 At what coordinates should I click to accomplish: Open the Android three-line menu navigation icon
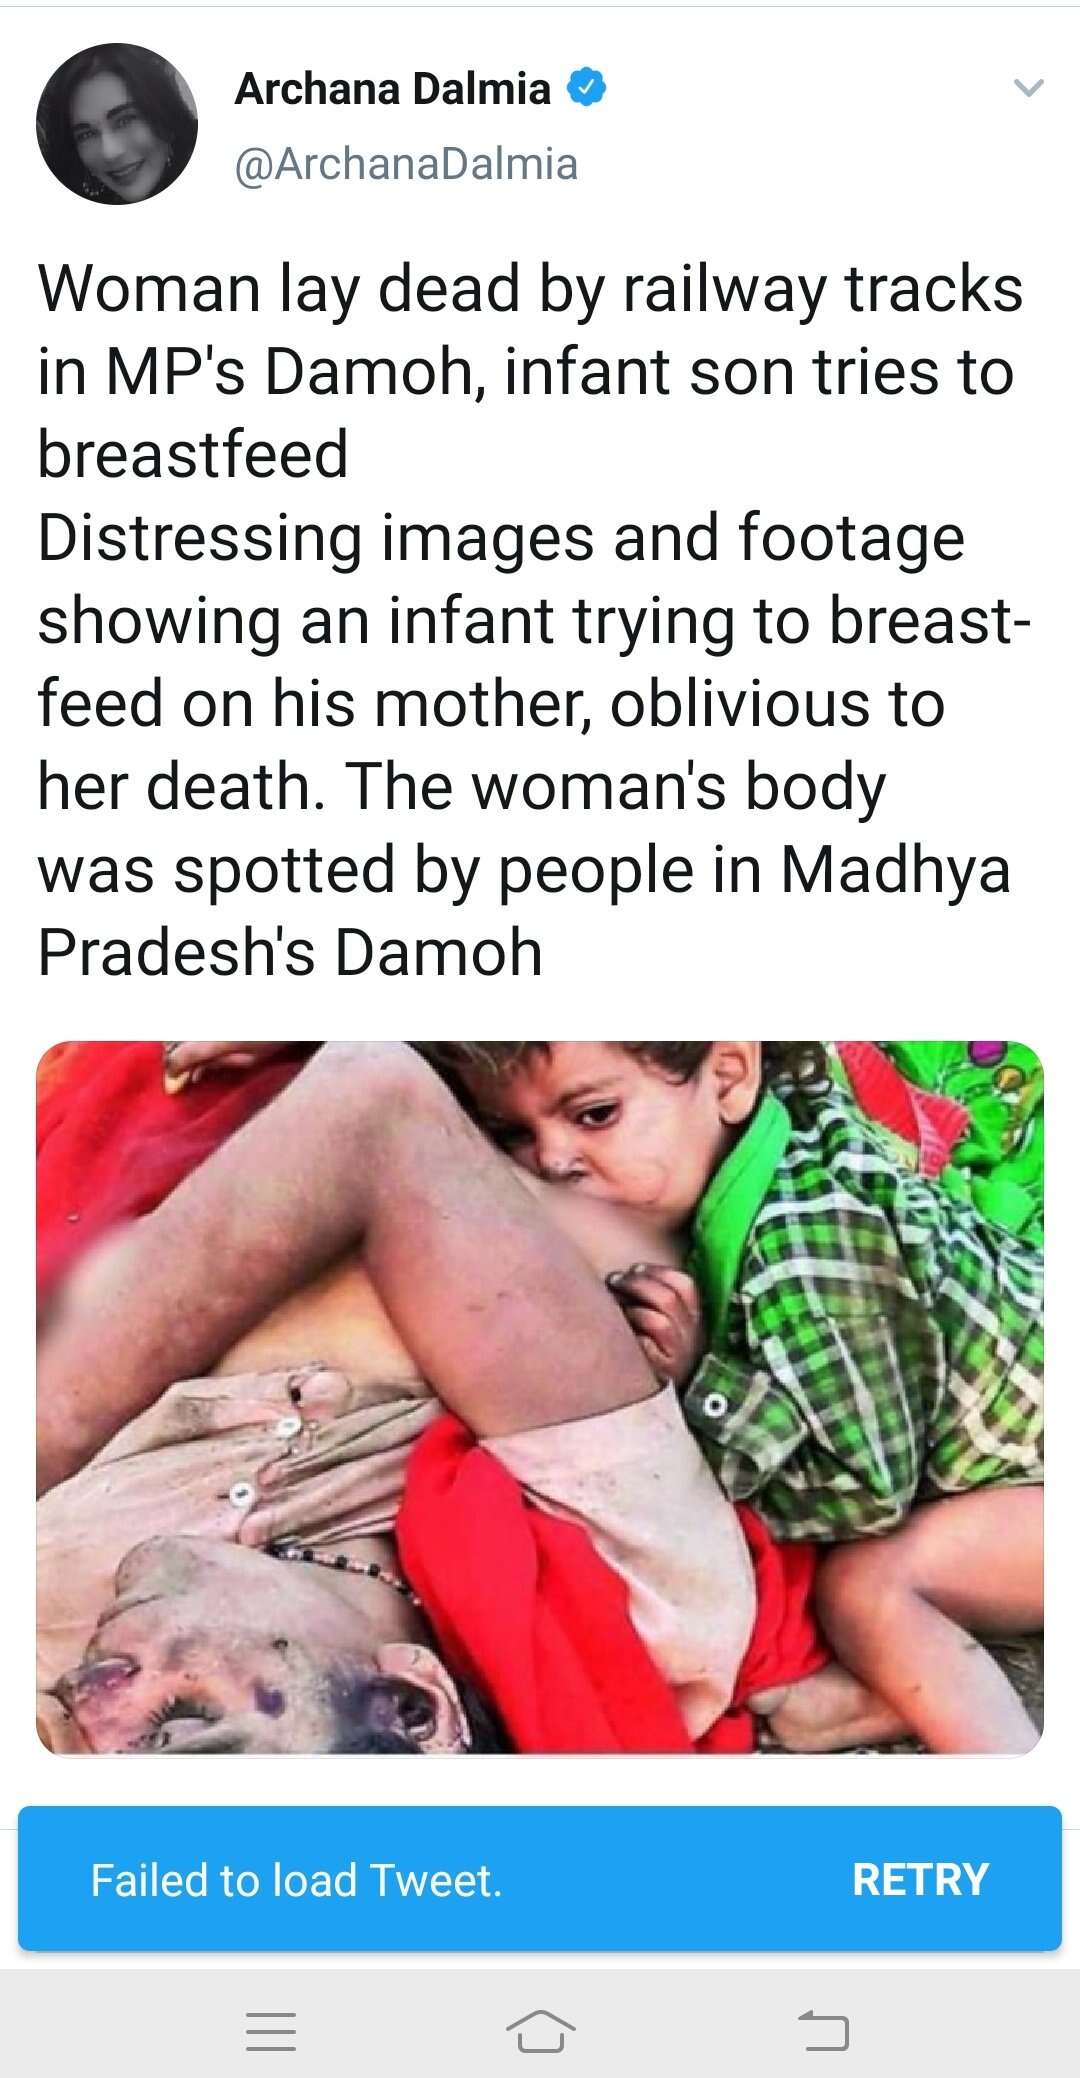click(271, 2031)
